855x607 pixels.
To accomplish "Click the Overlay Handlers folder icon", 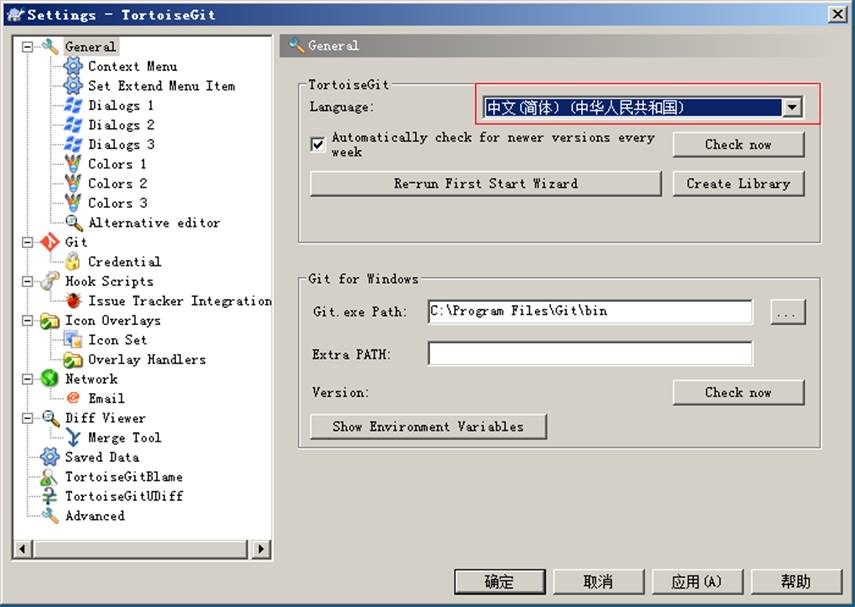I will pyautogui.click(x=73, y=360).
